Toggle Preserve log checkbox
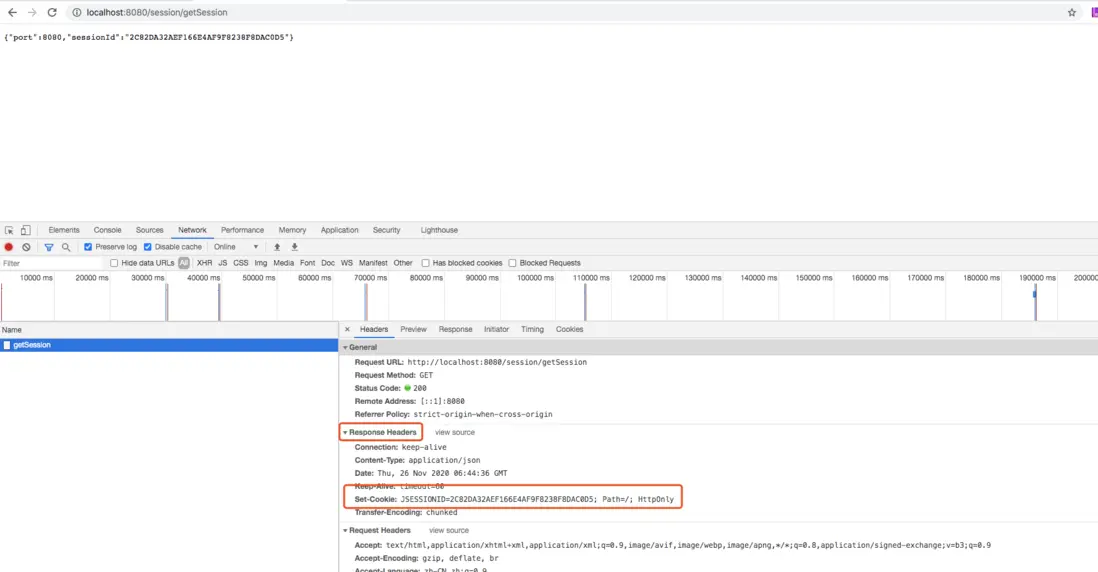1098x572 pixels. click(88, 247)
